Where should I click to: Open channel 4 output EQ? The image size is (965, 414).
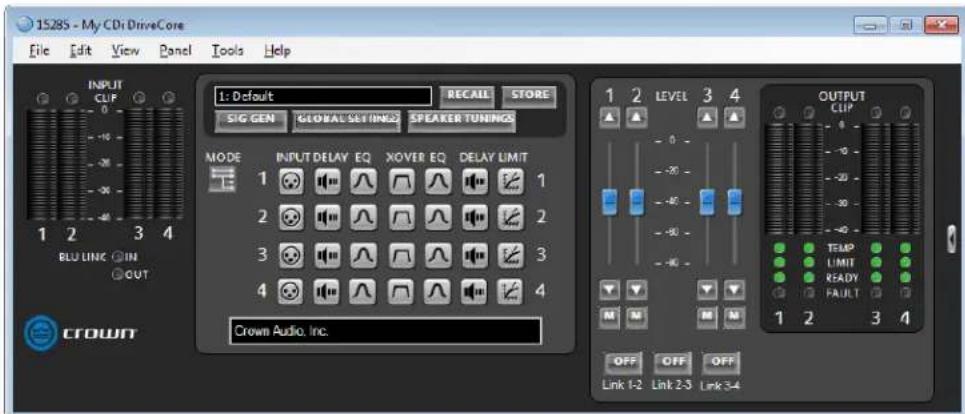point(436,290)
